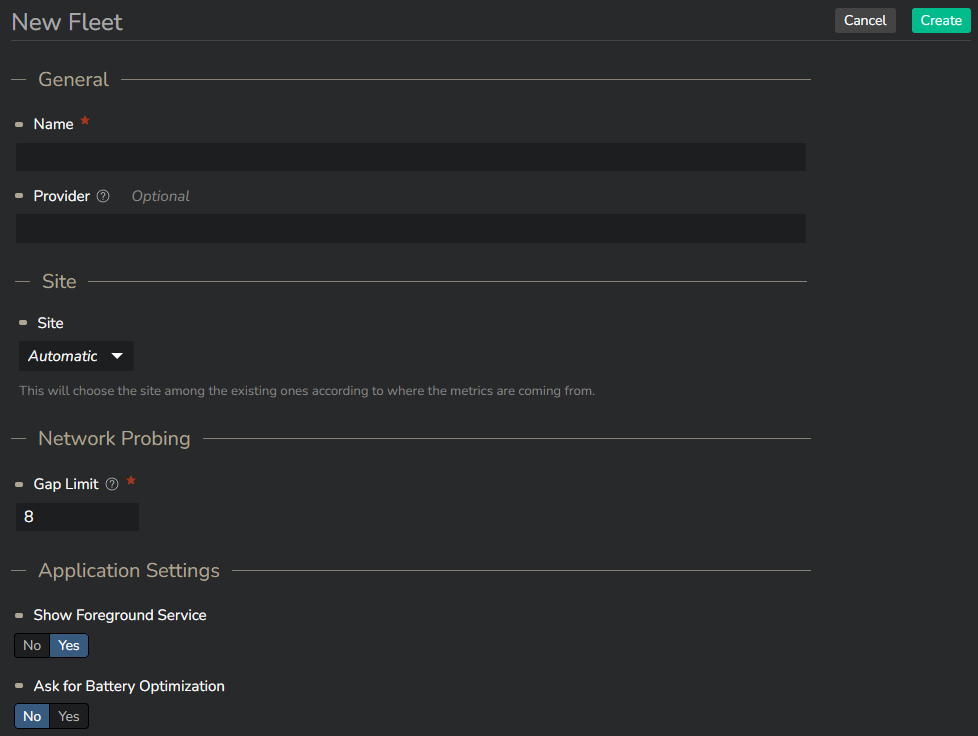Click the bullet marker beside Name label
978x736 pixels.
click(x=19, y=125)
